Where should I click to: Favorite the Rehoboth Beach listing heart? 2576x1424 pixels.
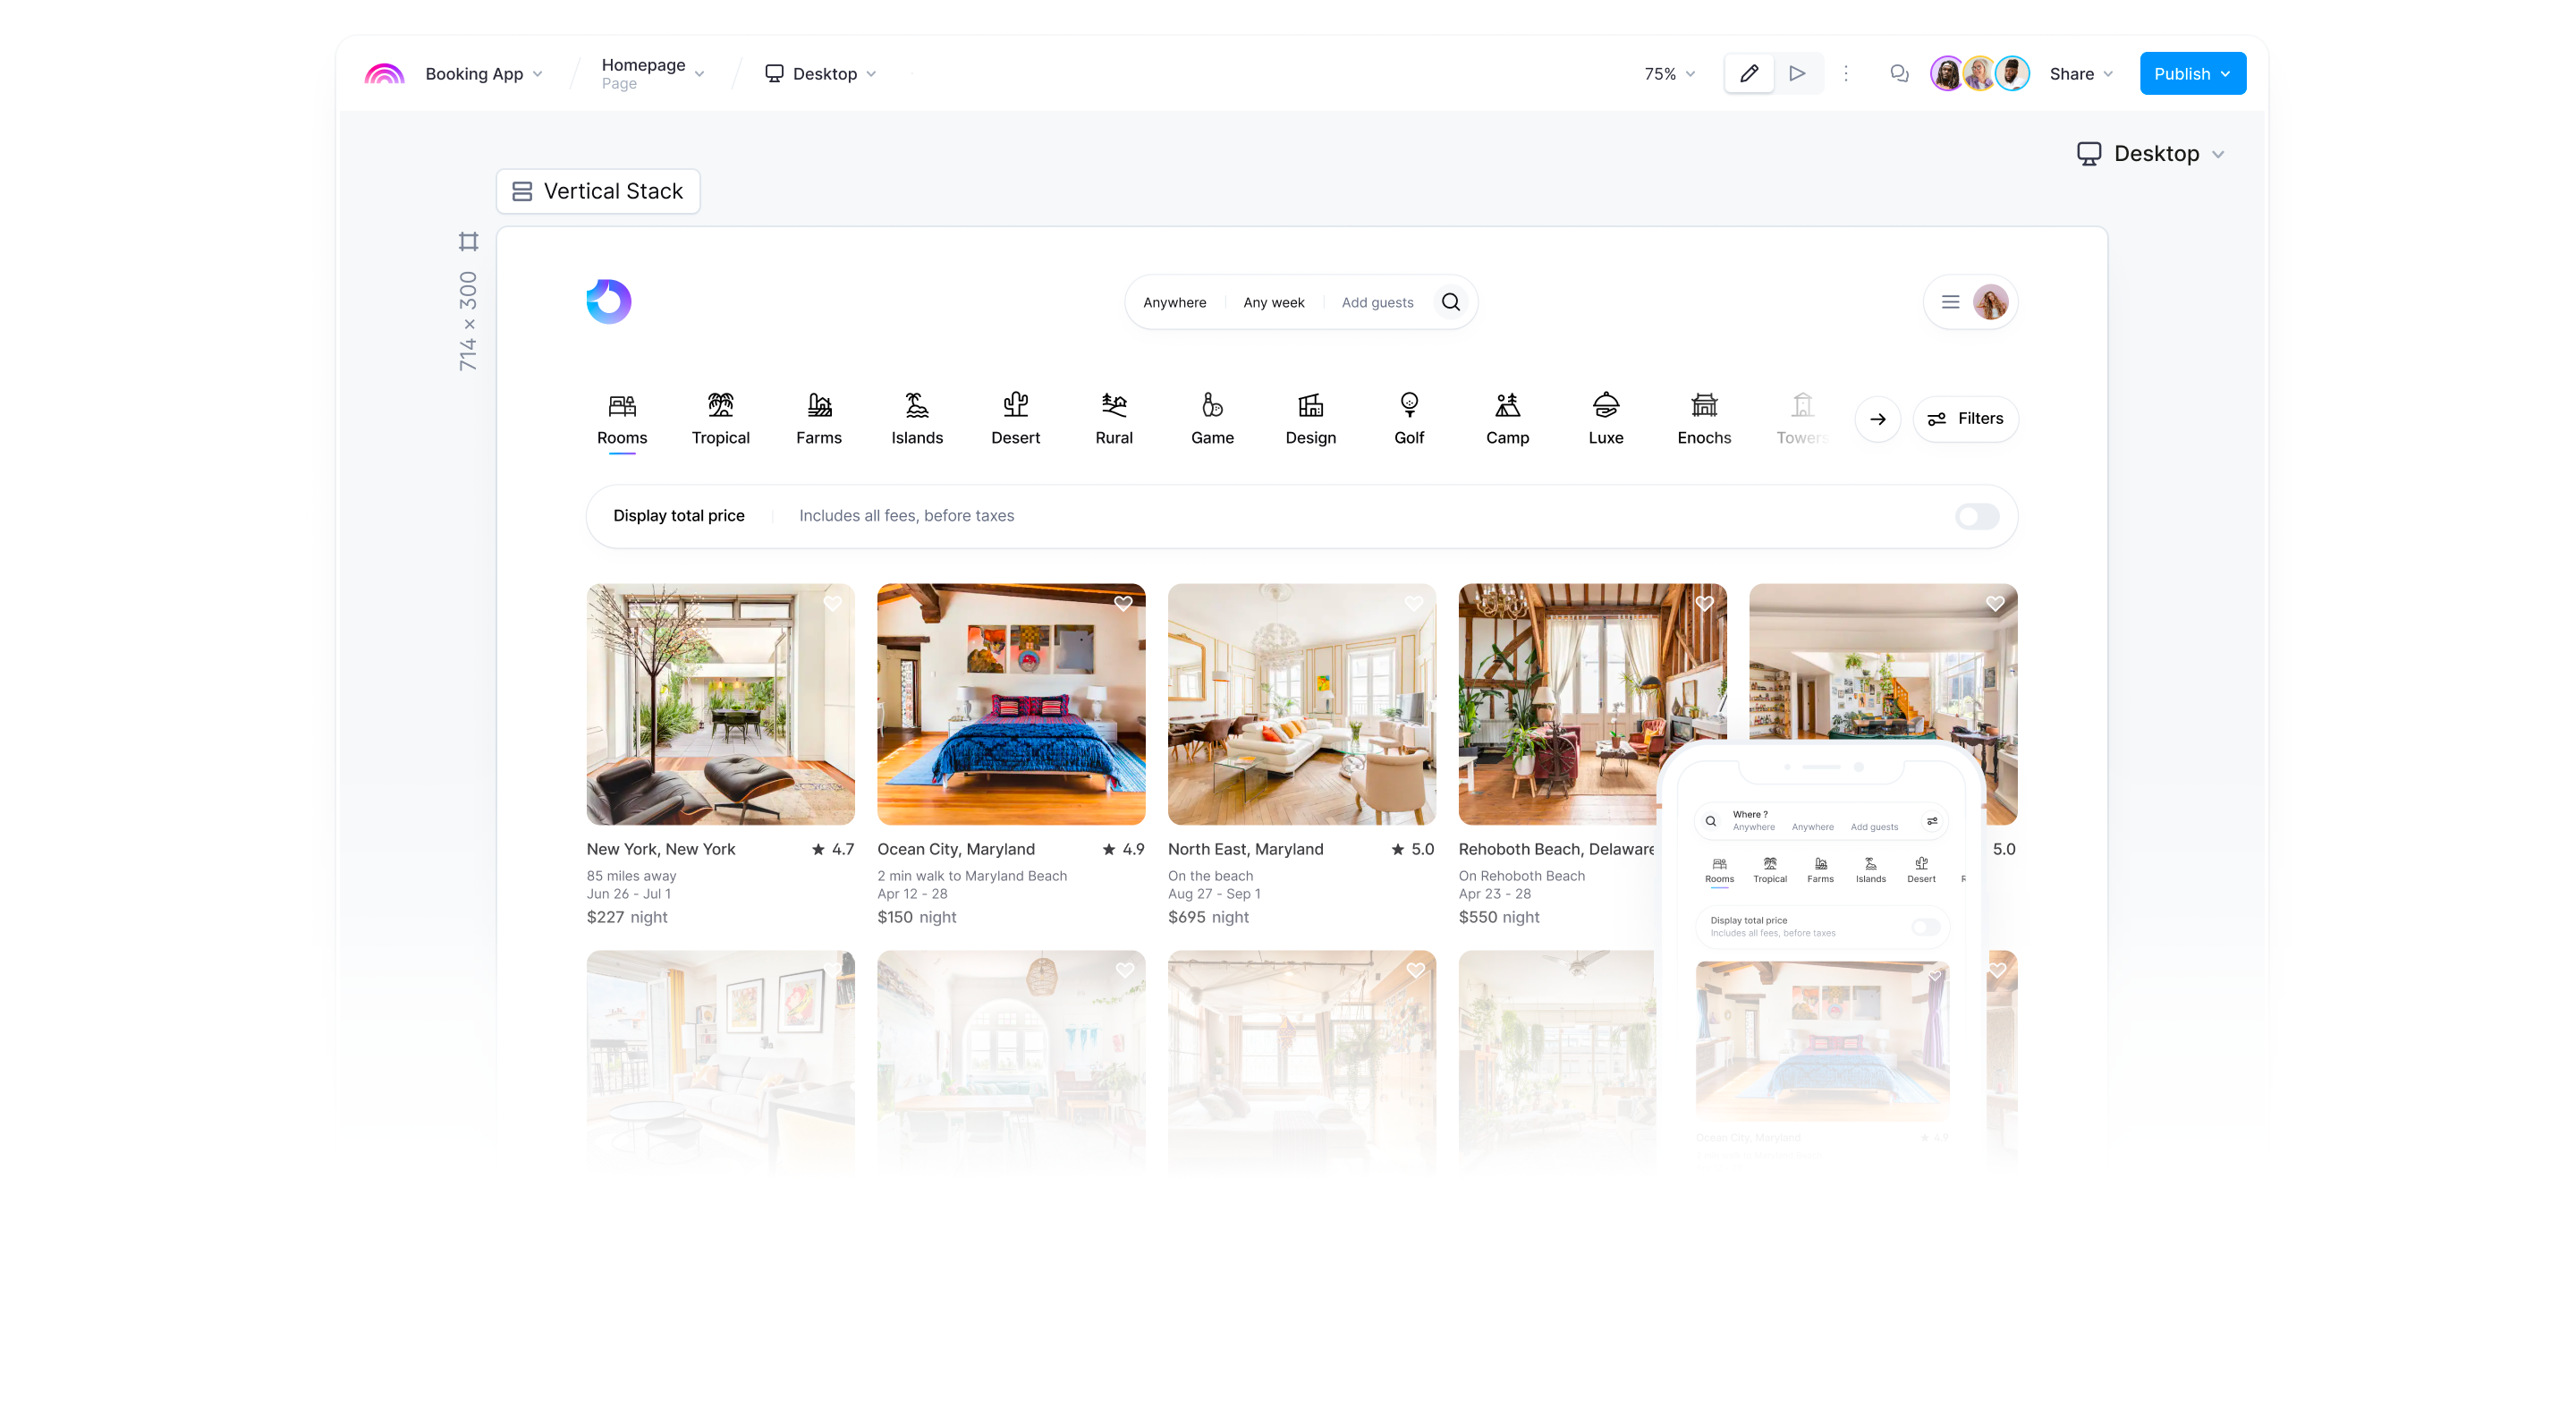pos(1705,604)
